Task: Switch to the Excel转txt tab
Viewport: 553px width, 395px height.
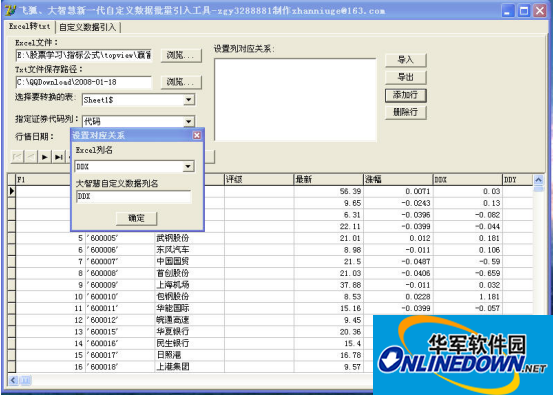Action: [x=30, y=26]
